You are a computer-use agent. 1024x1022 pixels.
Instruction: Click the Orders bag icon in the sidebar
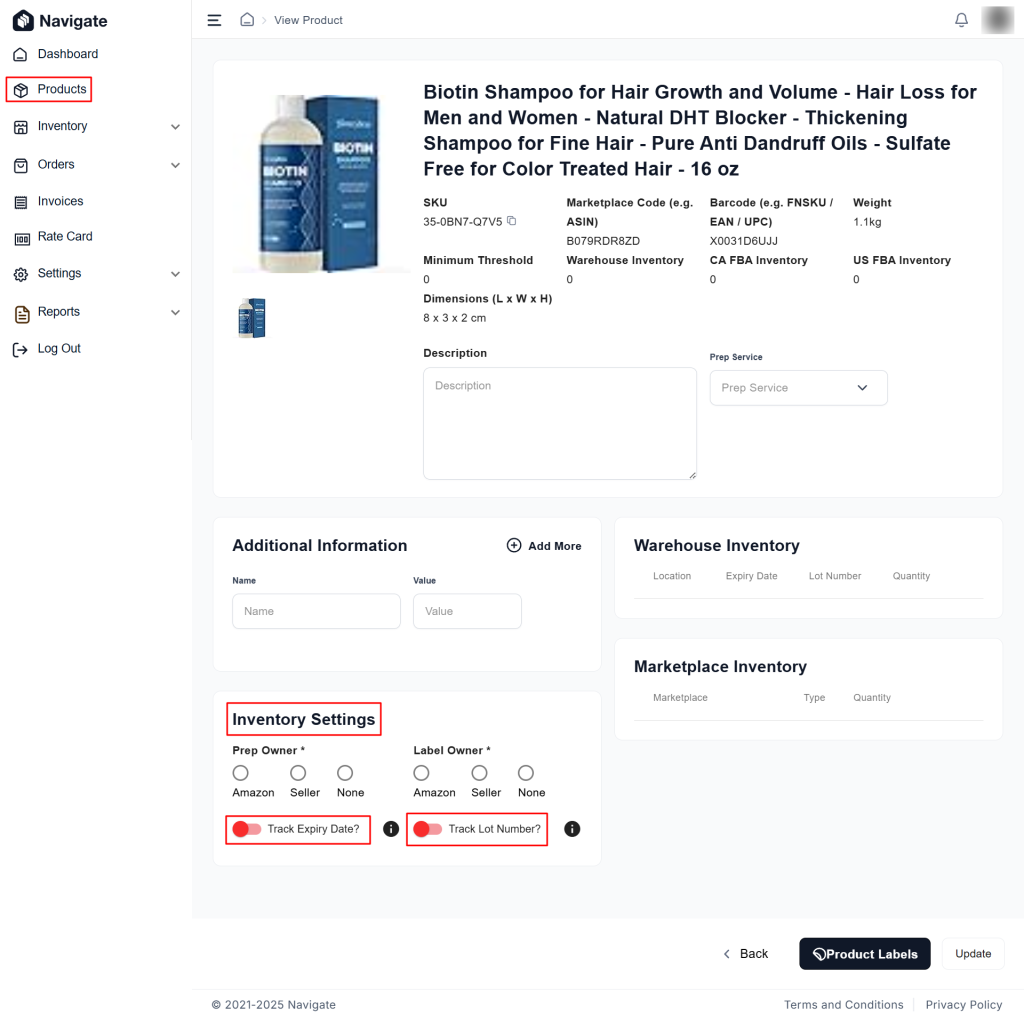[21, 165]
